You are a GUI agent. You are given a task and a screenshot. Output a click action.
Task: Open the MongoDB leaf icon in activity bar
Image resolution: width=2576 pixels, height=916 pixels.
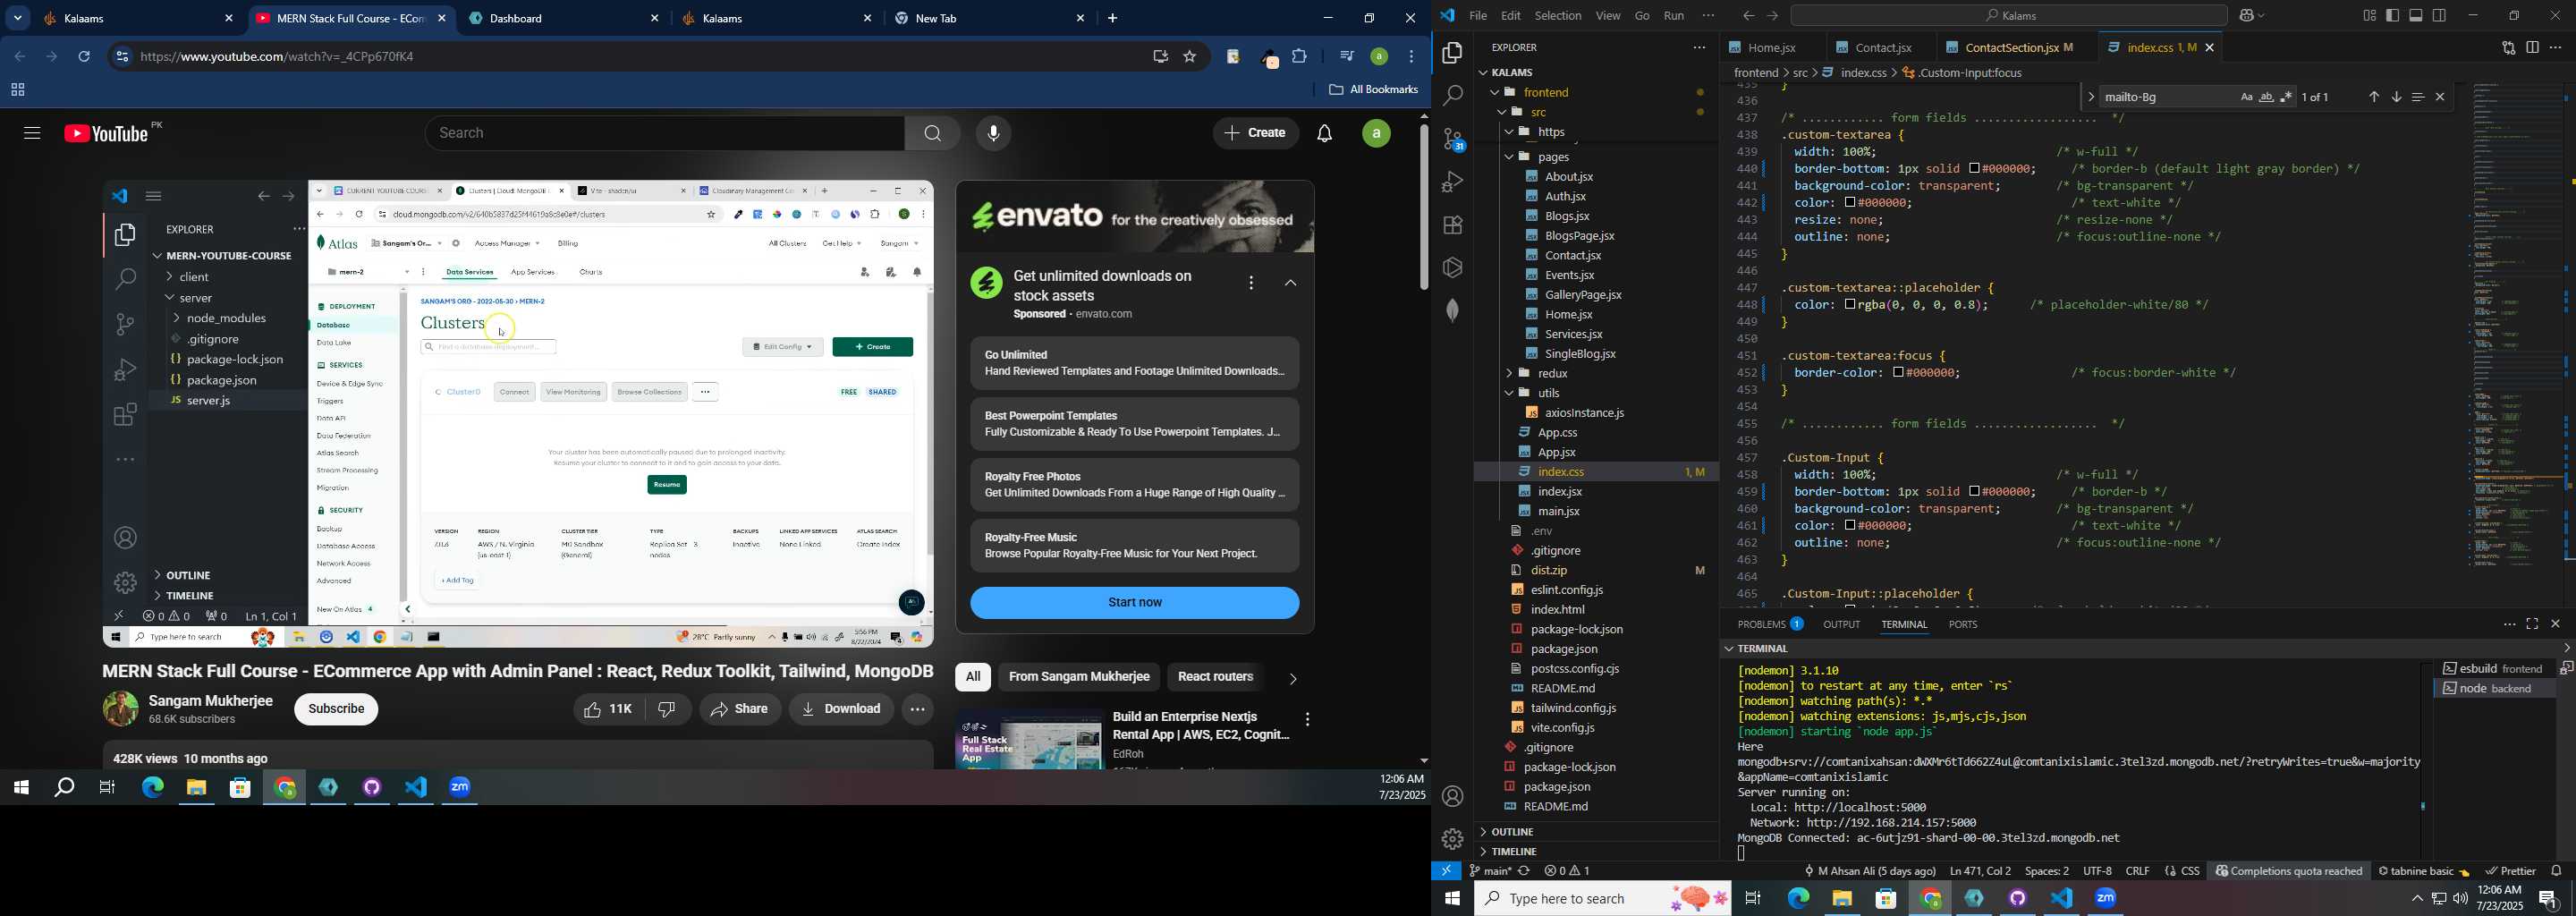pyautogui.click(x=1452, y=310)
